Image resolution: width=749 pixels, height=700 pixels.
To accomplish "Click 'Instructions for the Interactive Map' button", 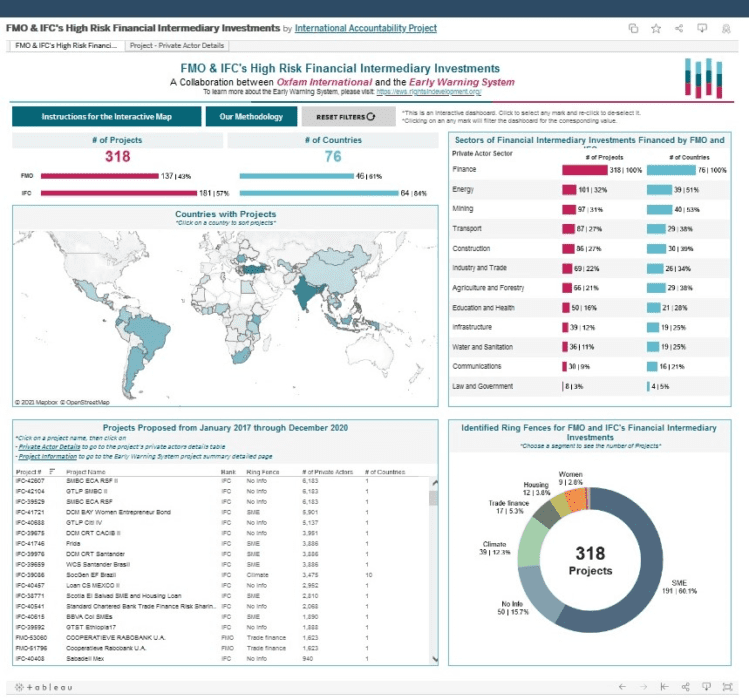I will 107,116.
